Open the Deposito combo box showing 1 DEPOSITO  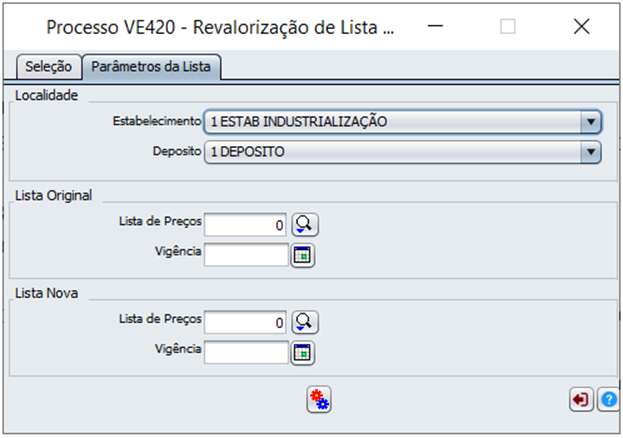pos(403,152)
